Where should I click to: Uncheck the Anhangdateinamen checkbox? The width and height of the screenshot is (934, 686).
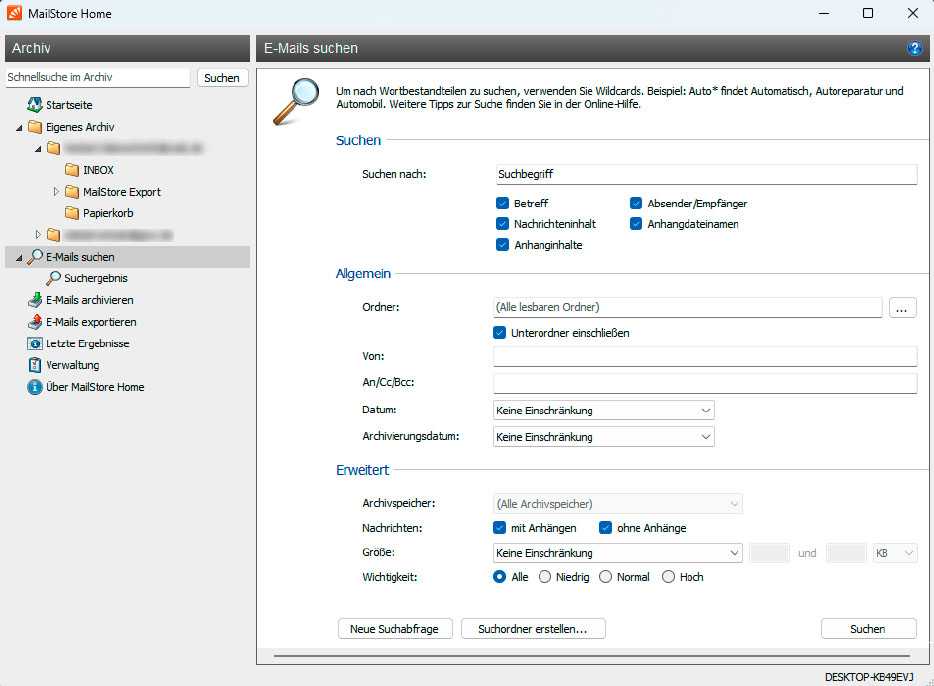click(636, 224)
